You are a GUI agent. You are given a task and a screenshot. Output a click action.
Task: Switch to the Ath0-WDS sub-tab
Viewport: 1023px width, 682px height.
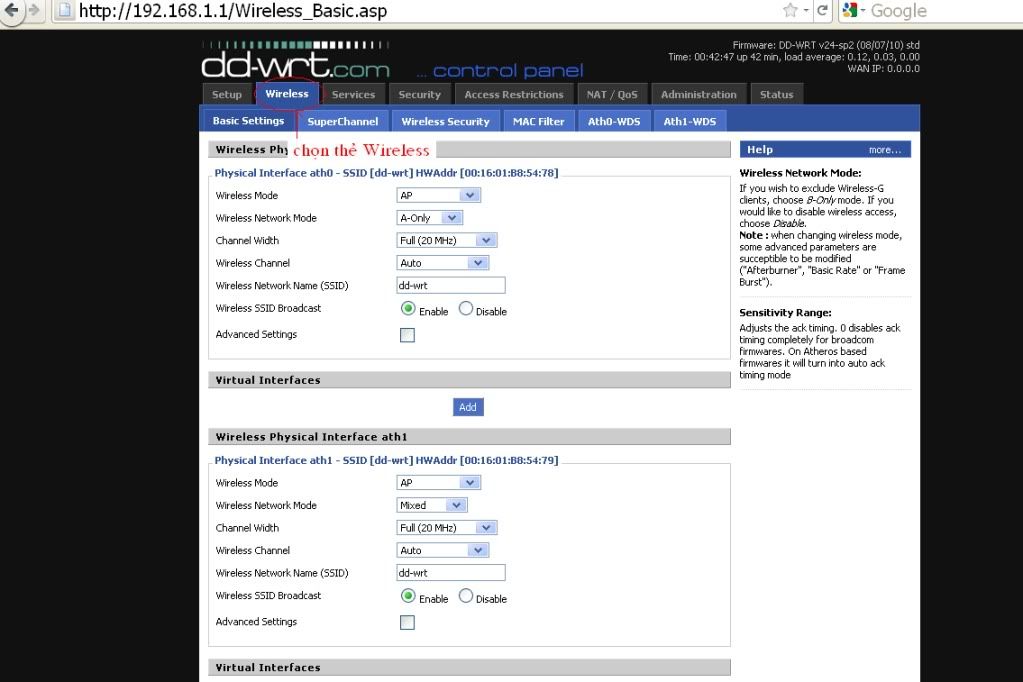(614, 121)
